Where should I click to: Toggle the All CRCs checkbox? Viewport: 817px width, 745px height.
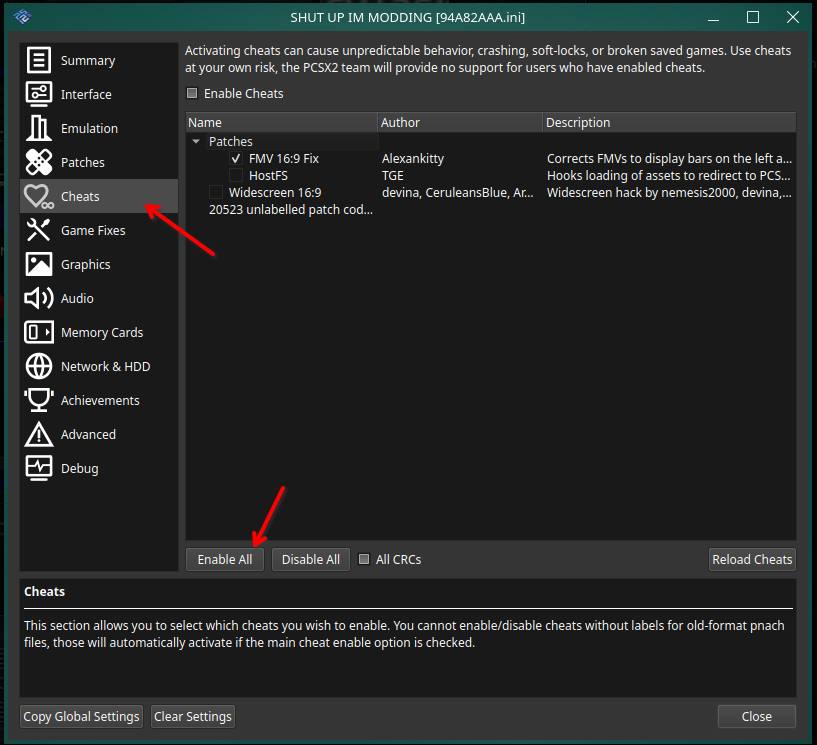click(364, 560)
